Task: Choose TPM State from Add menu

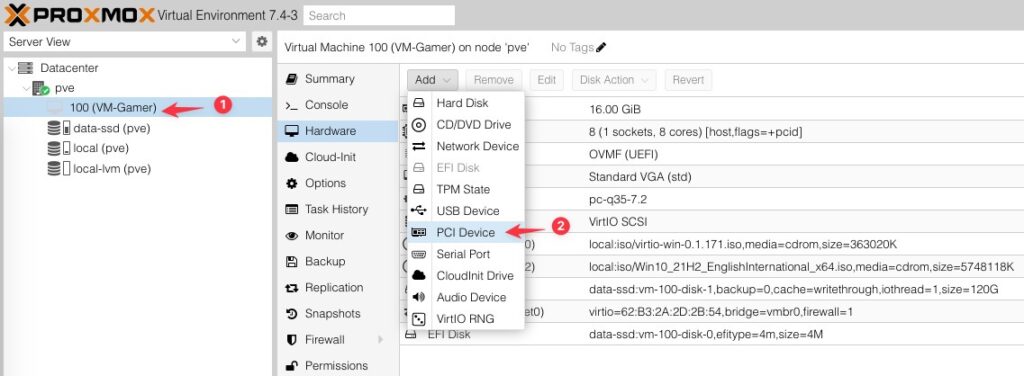Action: 466,189
